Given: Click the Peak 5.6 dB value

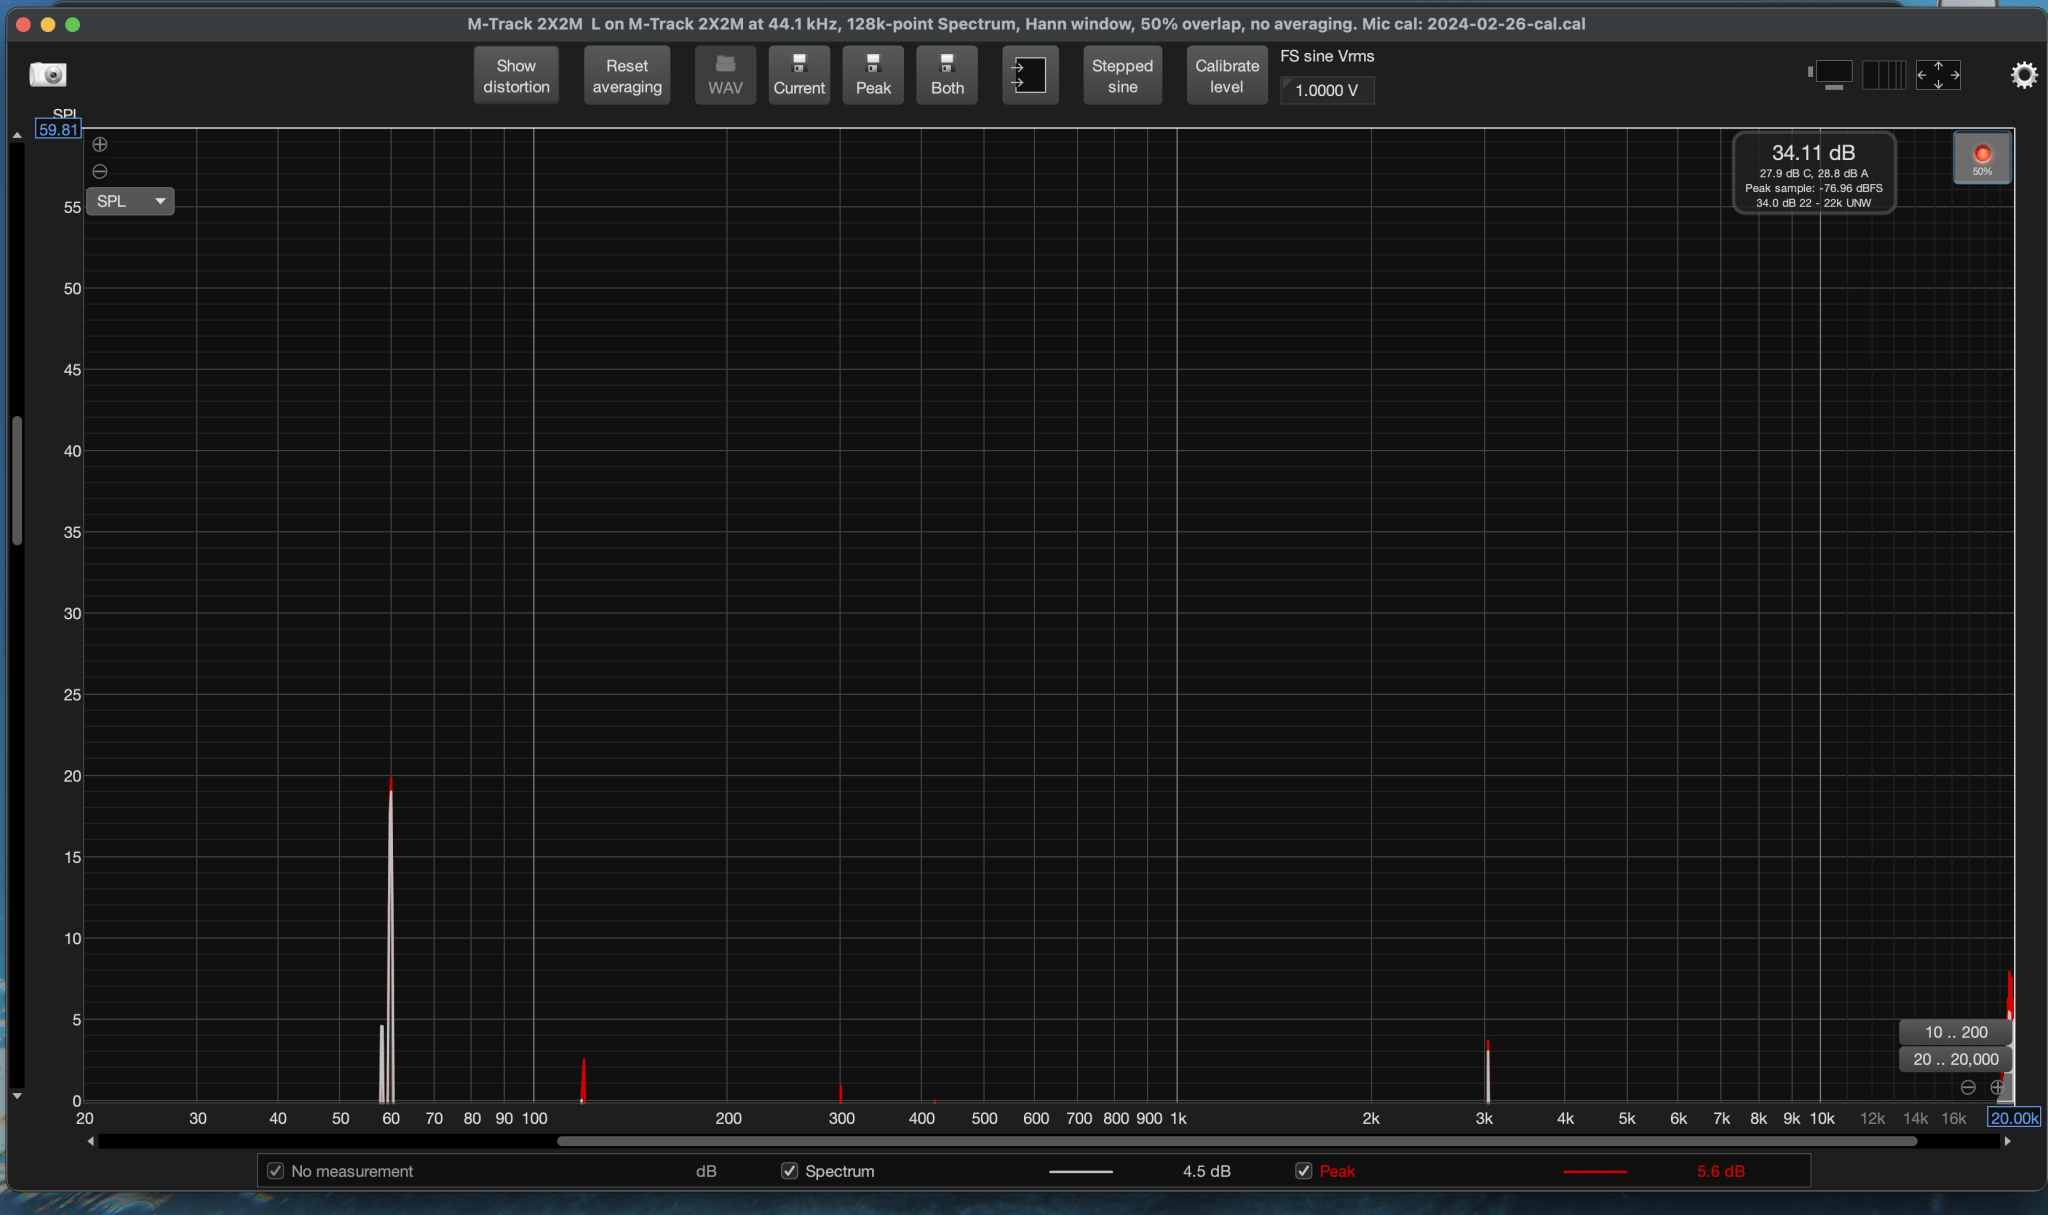Looking at the screenshot, I should [1720, 1171].
